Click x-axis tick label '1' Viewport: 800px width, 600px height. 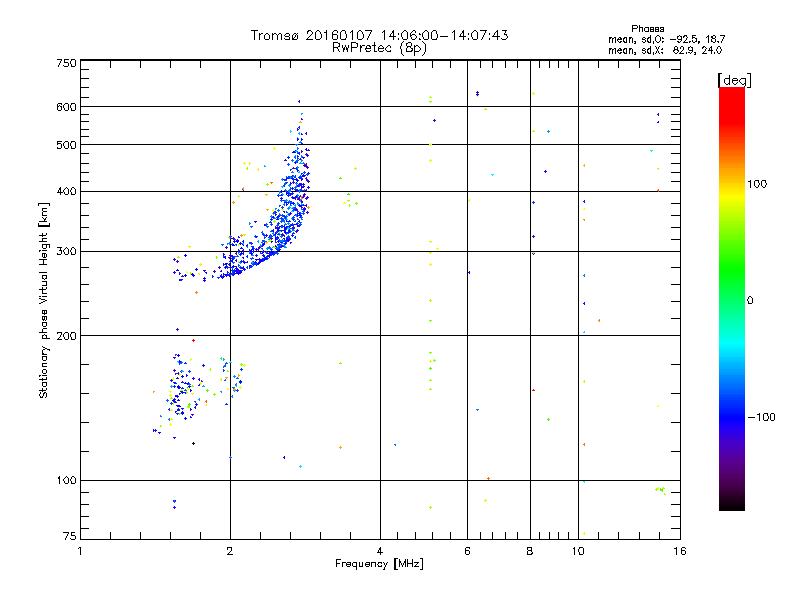coord(80,552)
